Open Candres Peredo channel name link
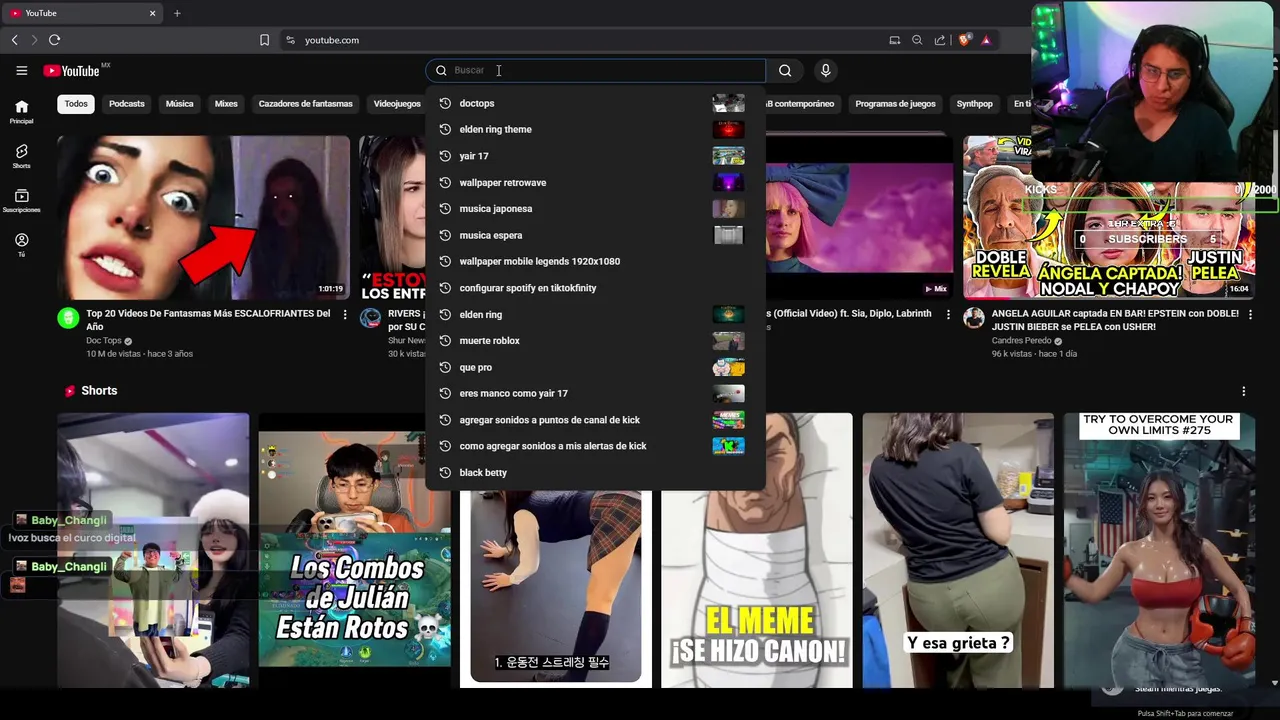This screenshot has height=720, width=1280. click(1021, 341)
